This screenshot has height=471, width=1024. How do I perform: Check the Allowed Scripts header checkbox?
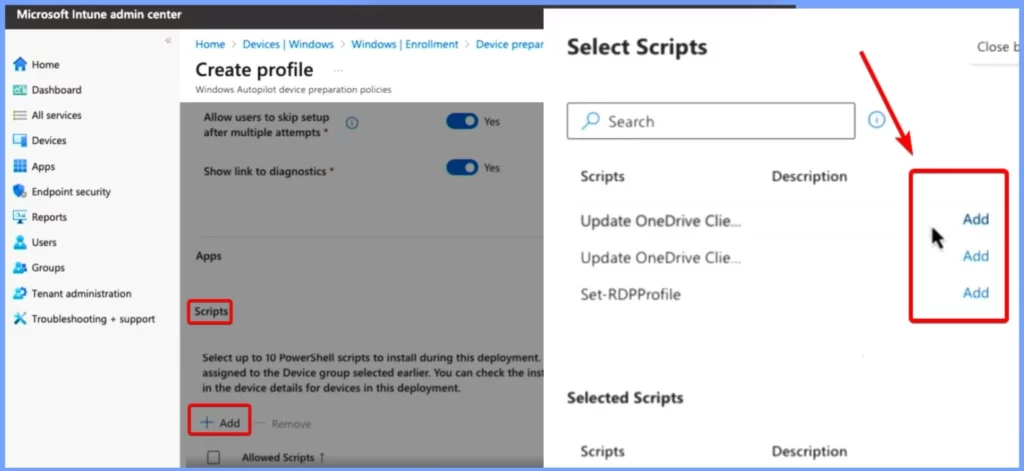[x=214, y=457]
